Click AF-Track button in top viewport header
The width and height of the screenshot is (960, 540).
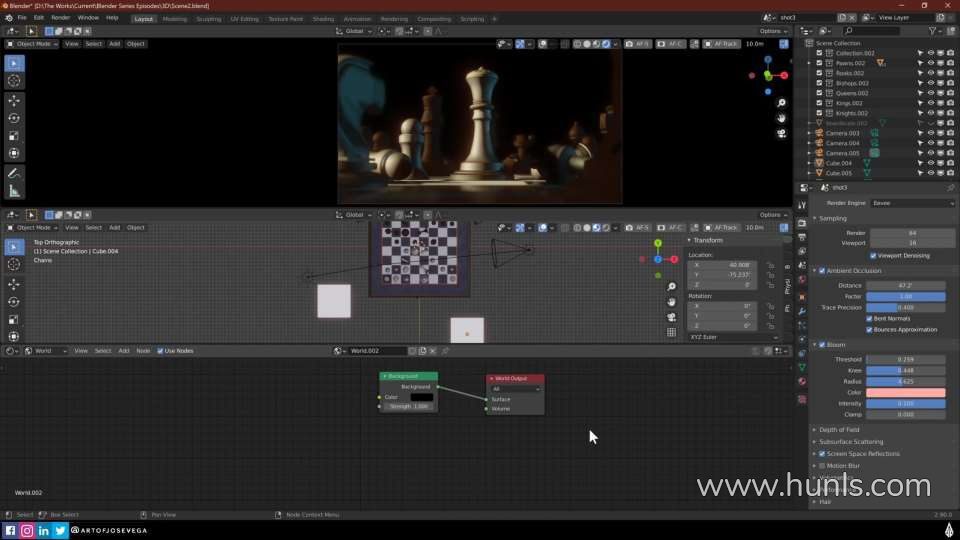pyautogui.click(x=721, y=44)
